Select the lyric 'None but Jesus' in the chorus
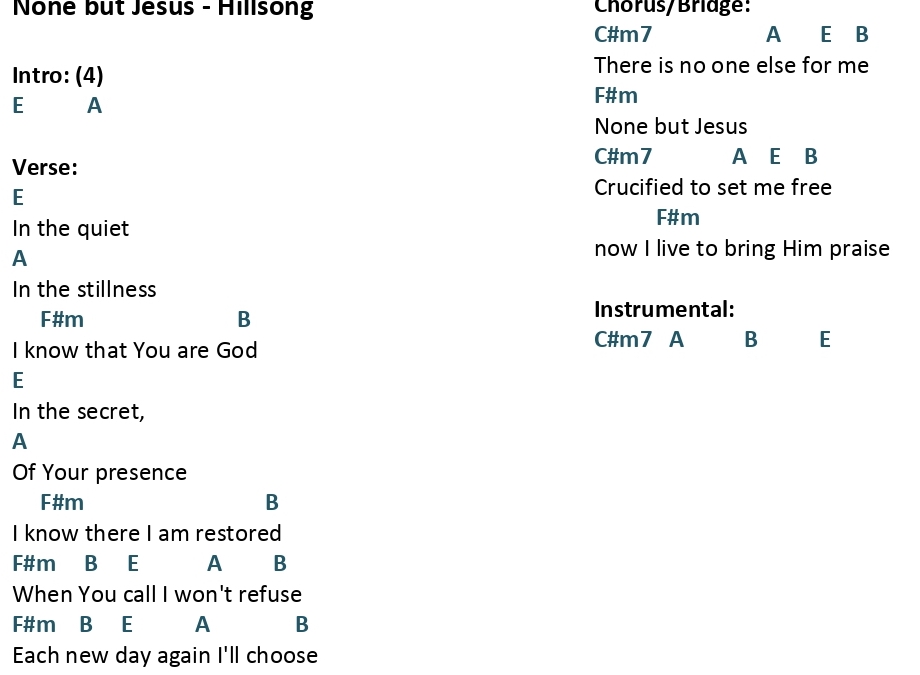Image resolution: width=920 pixels, height=675 pixels. pyautogui.click(x=671, y=126)
